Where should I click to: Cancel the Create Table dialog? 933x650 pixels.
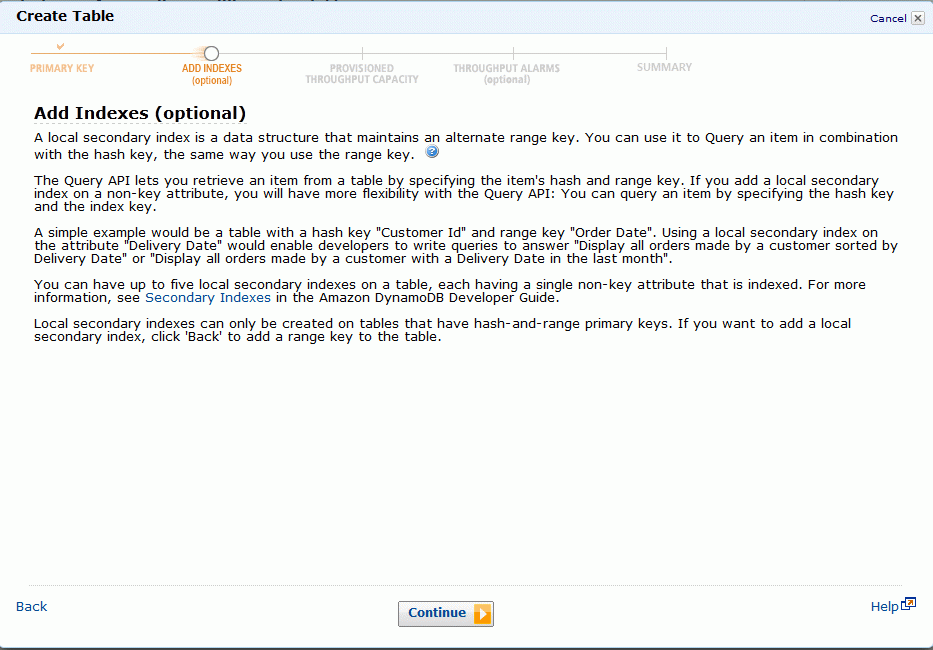point(888,18)
